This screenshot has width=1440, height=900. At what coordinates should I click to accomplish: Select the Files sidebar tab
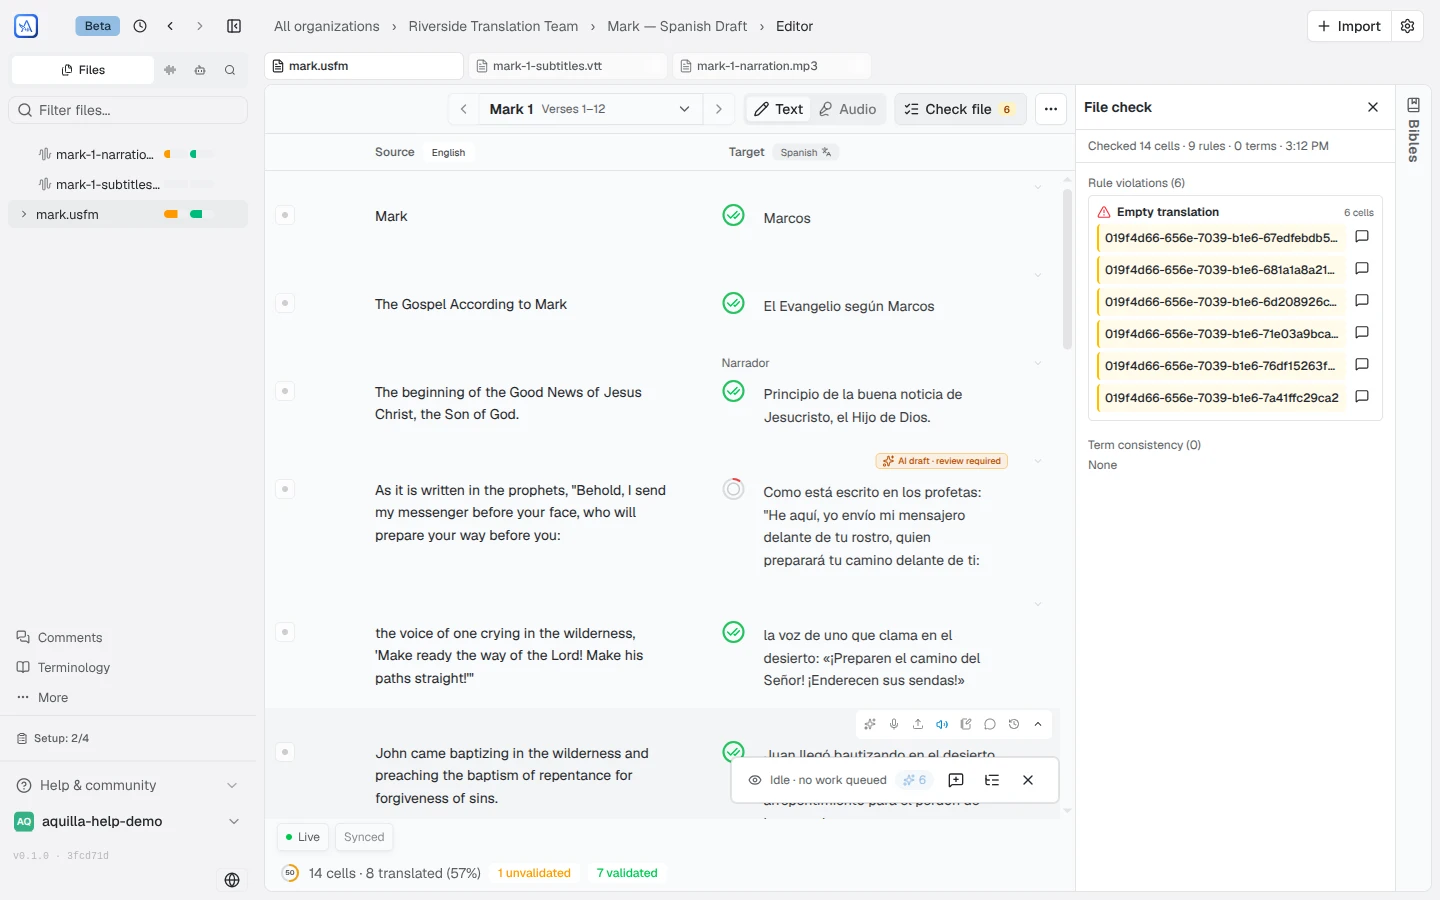tap(83, 70)
